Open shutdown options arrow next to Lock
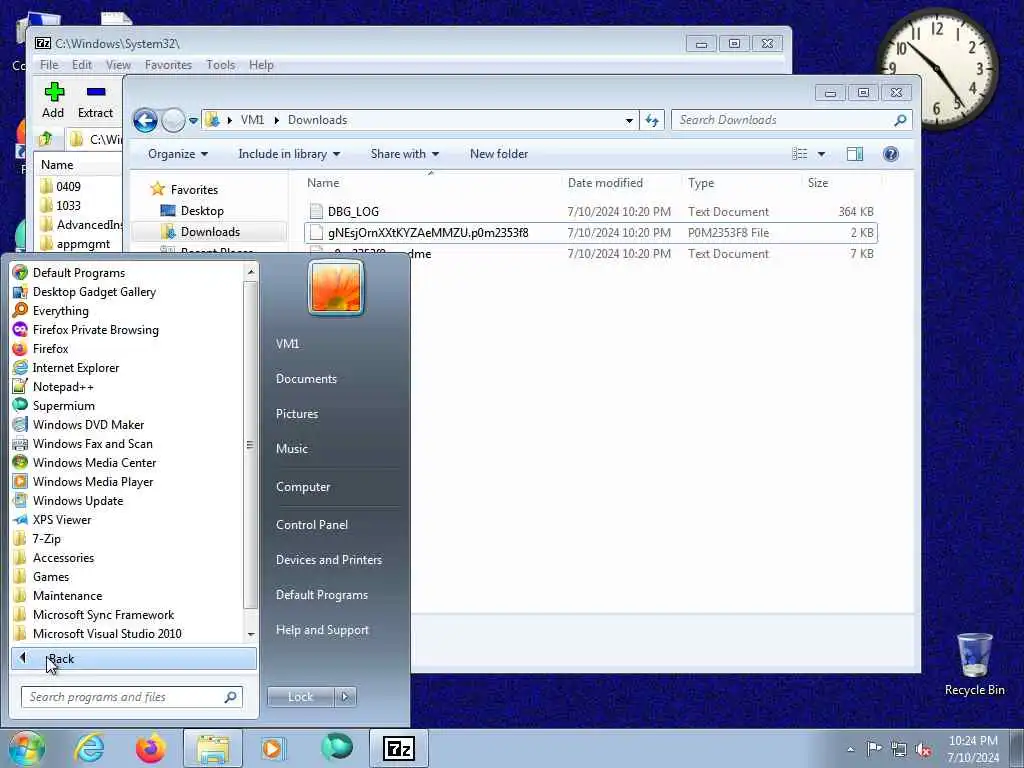1024x768 pixels. click(345, 697)
